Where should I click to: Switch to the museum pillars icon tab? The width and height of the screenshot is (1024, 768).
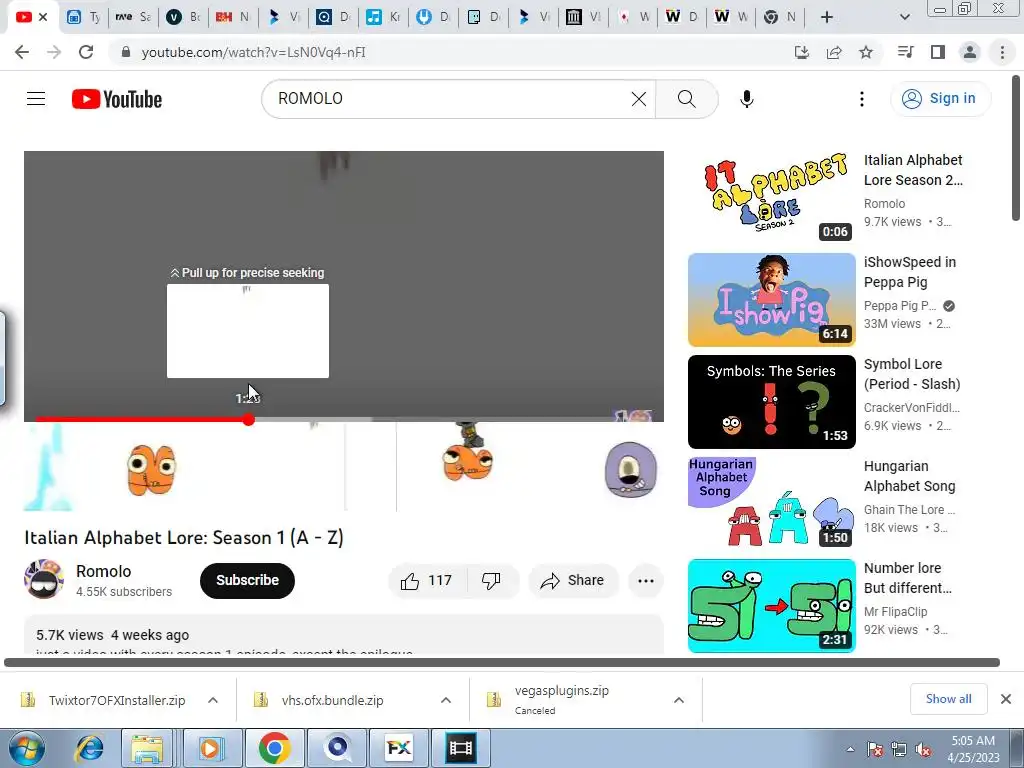click(x=583, y=17)
